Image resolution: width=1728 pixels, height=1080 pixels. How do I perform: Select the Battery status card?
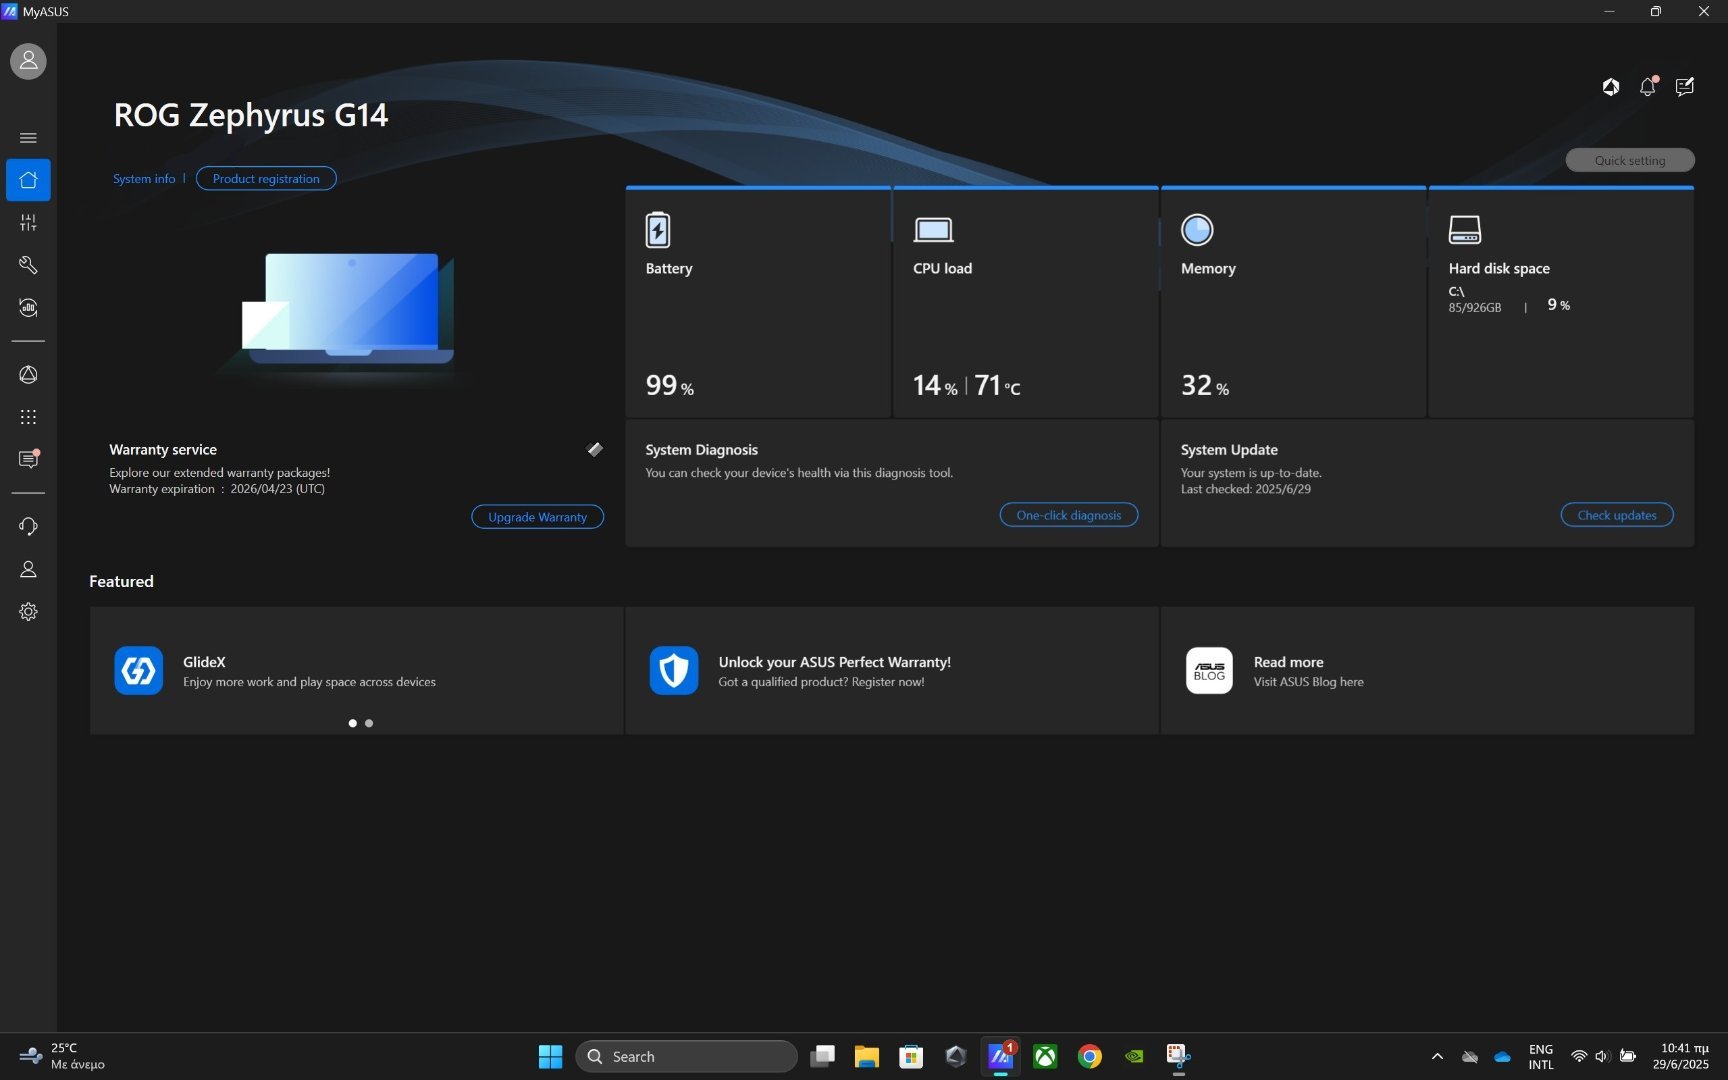click(x=758, y=302)
